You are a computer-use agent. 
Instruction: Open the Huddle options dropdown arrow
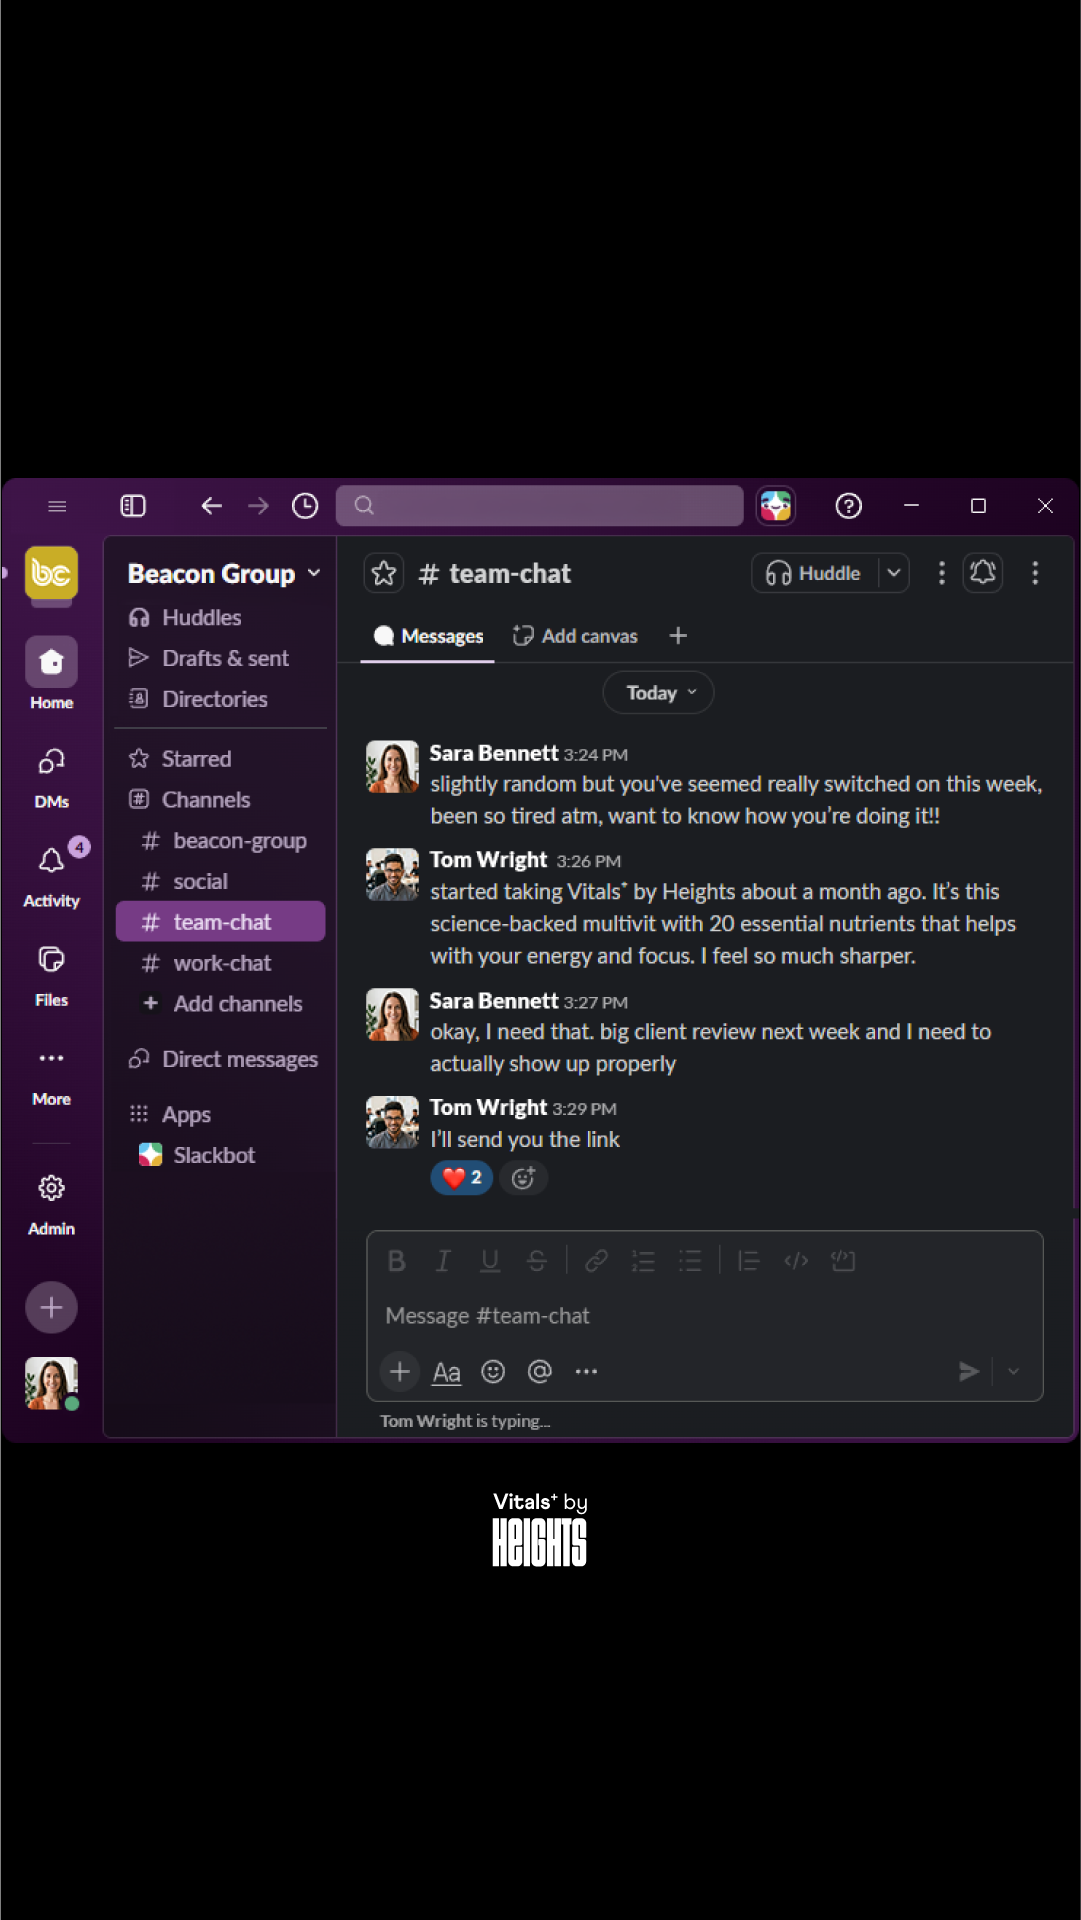pos(894,573)
